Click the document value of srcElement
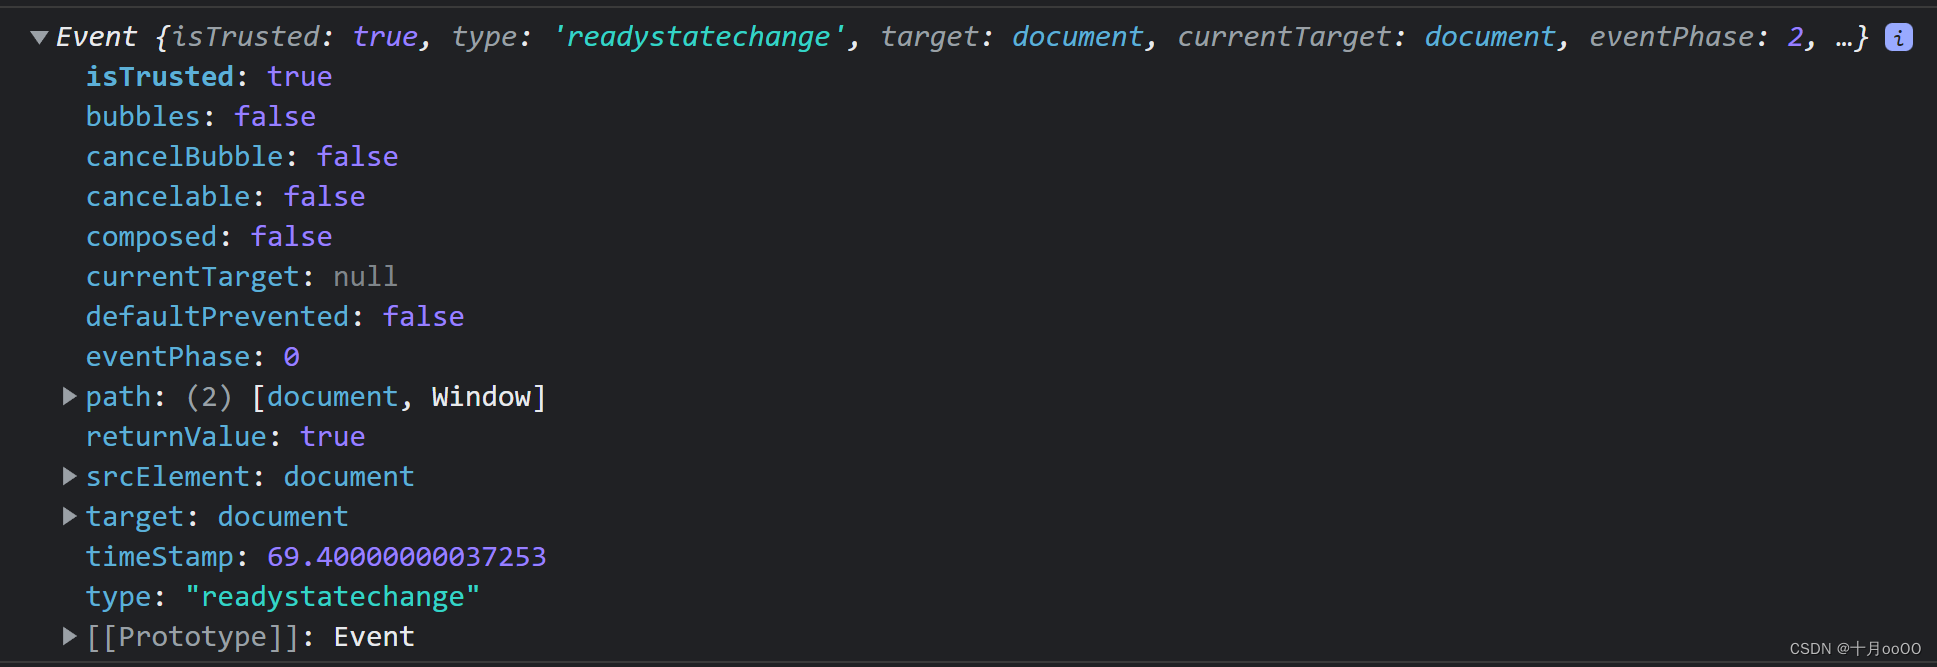The width and height of the screenshot is (1937, 667). (x=348, y=477)
